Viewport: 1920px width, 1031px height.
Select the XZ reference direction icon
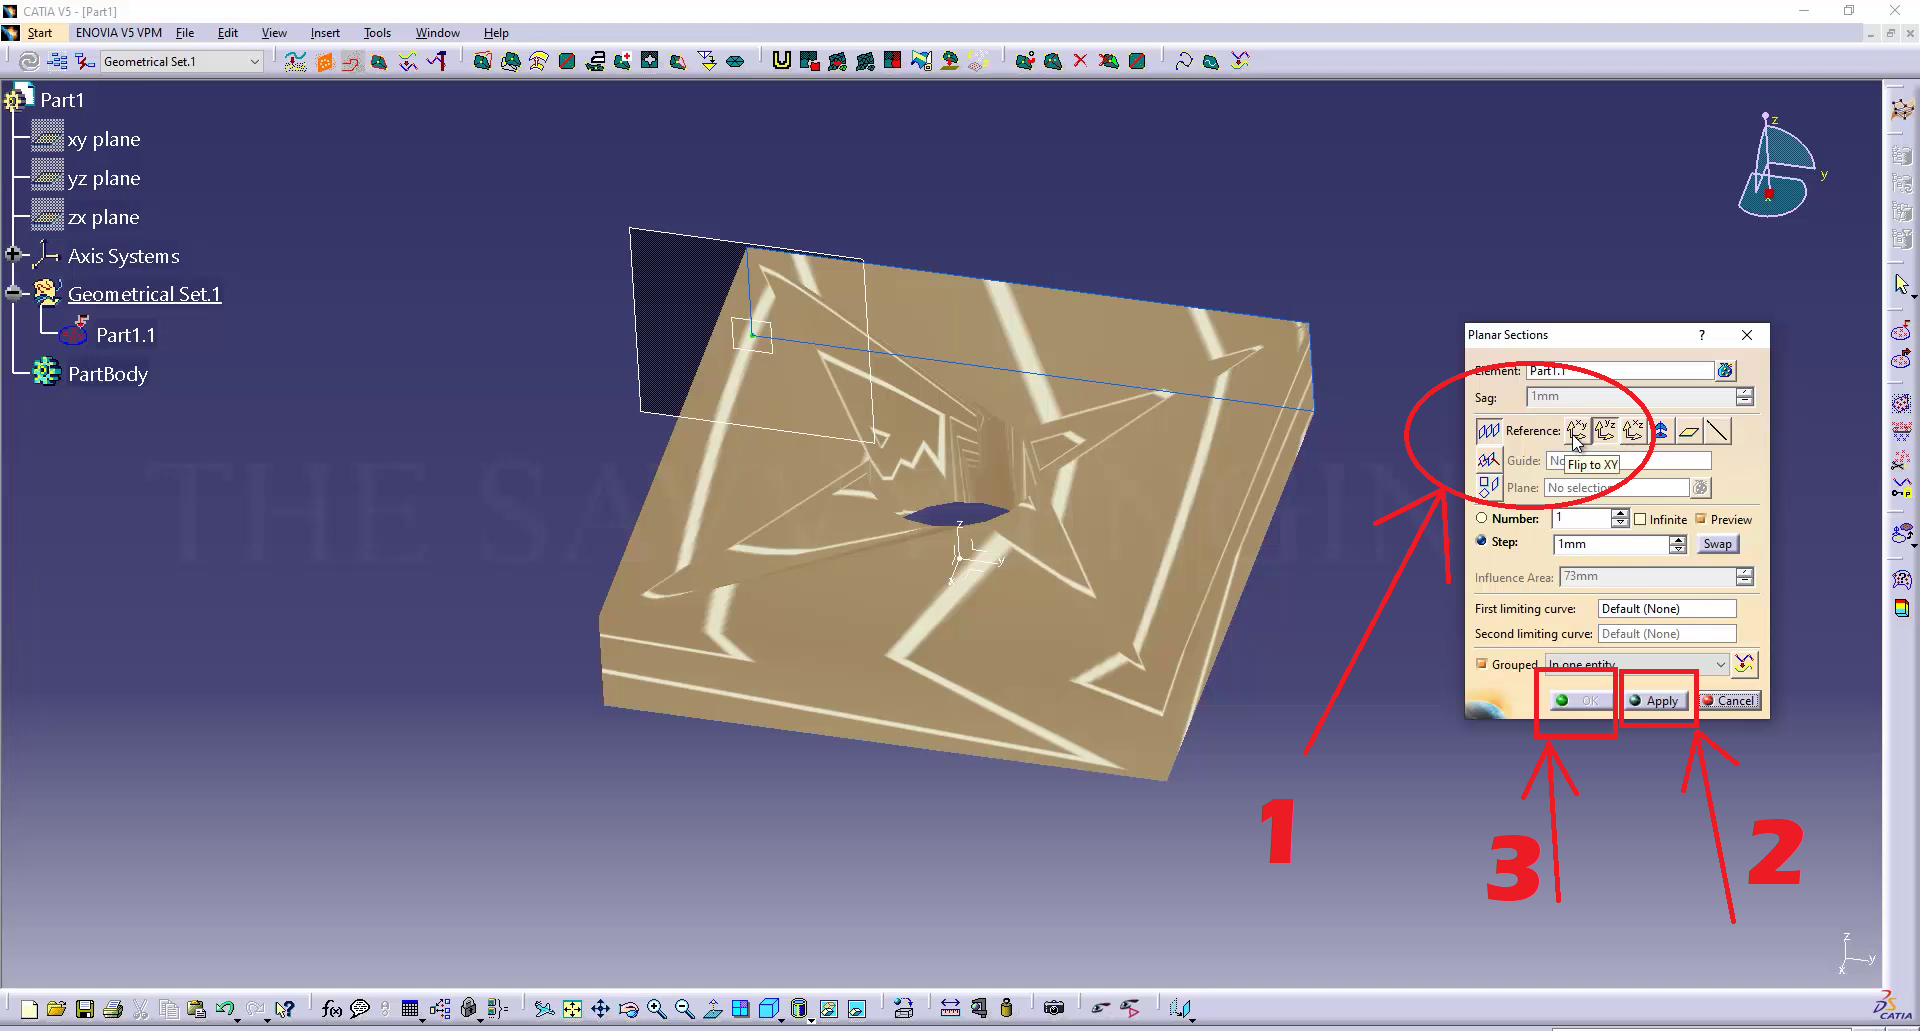pos(1633,431)
